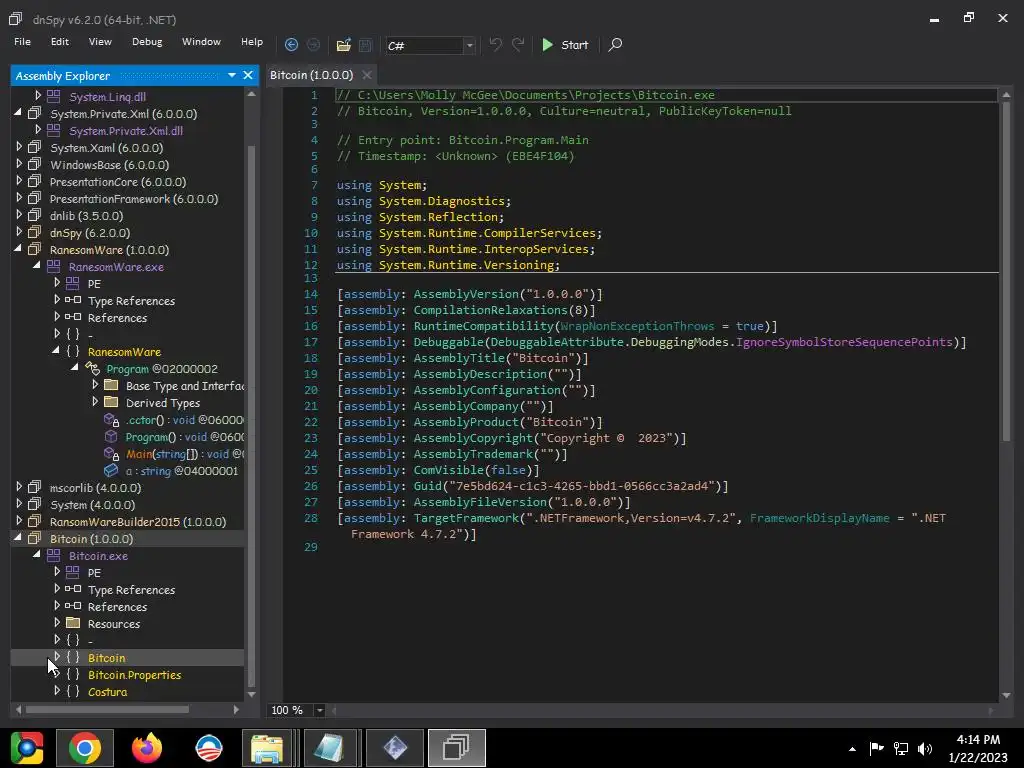Click the Program class icon in RanesomWare
The image size is (1024, 768).
tap(92, 368)
